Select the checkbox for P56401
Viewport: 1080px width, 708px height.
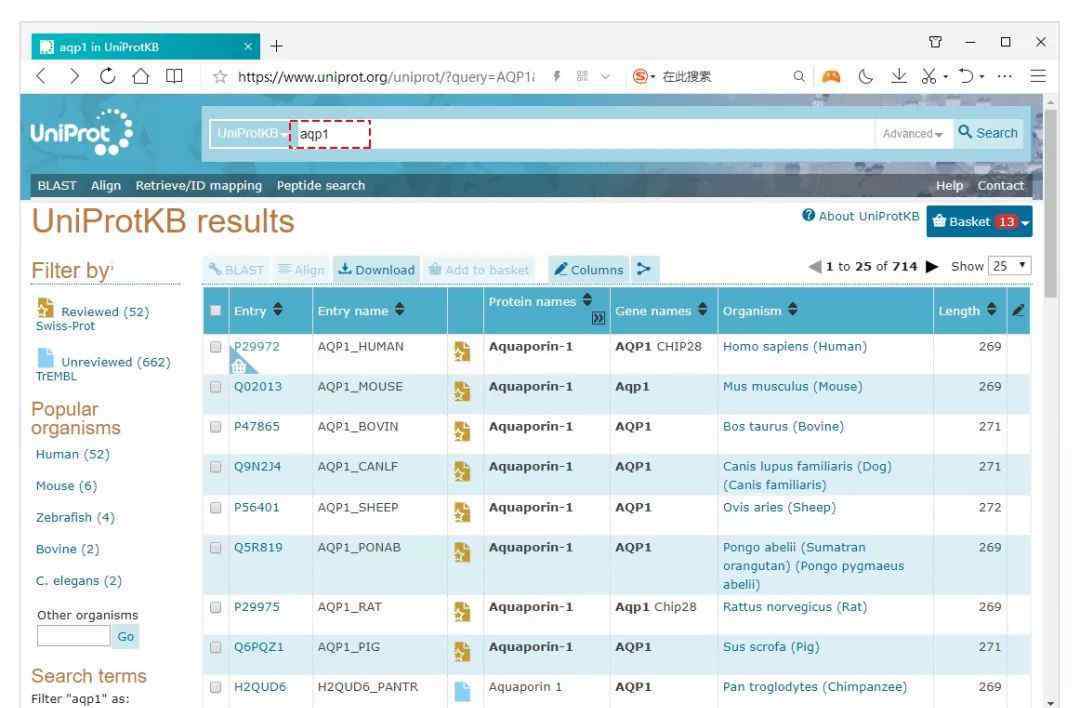point(216,507)
